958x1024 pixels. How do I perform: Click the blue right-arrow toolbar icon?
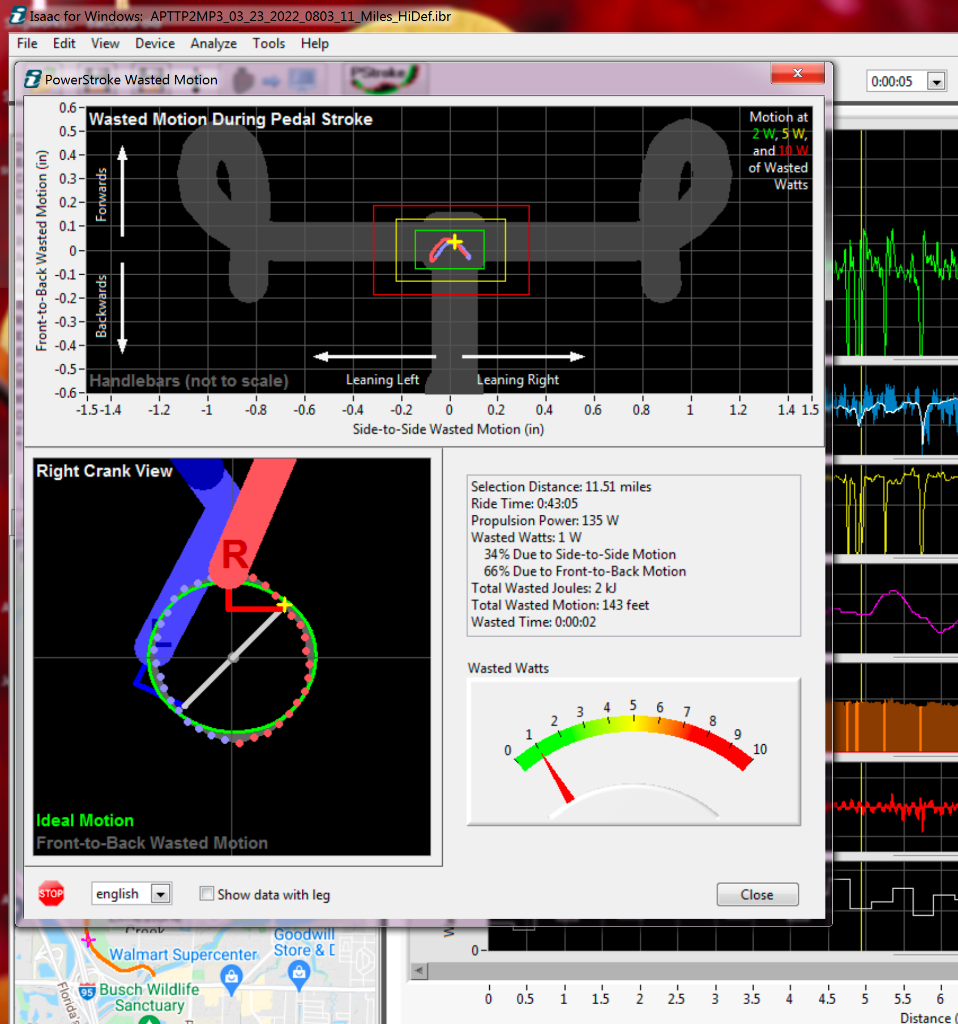270,79
